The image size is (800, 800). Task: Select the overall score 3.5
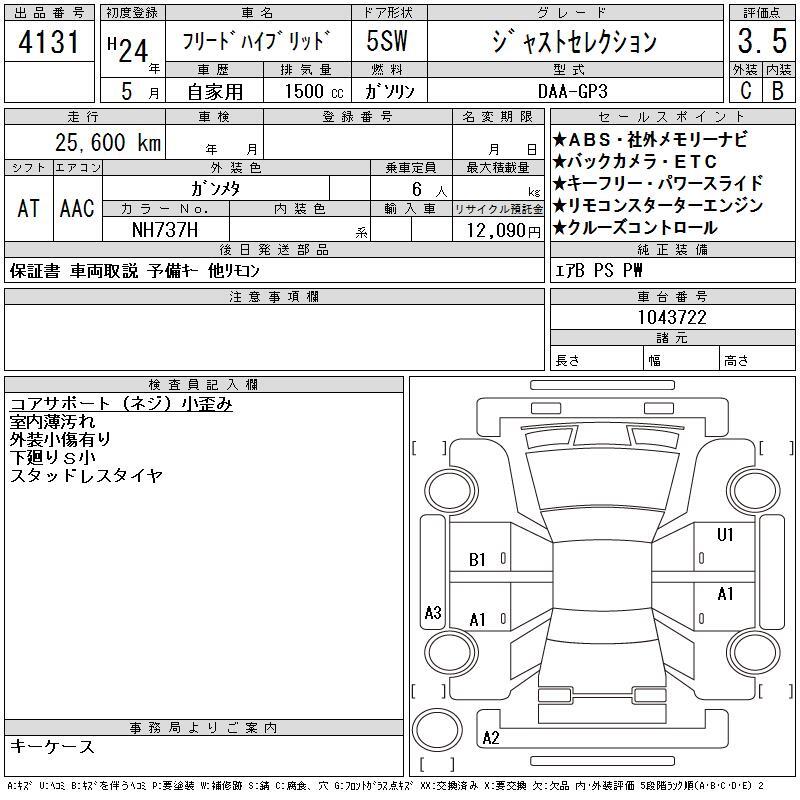(x=762, y=41)
